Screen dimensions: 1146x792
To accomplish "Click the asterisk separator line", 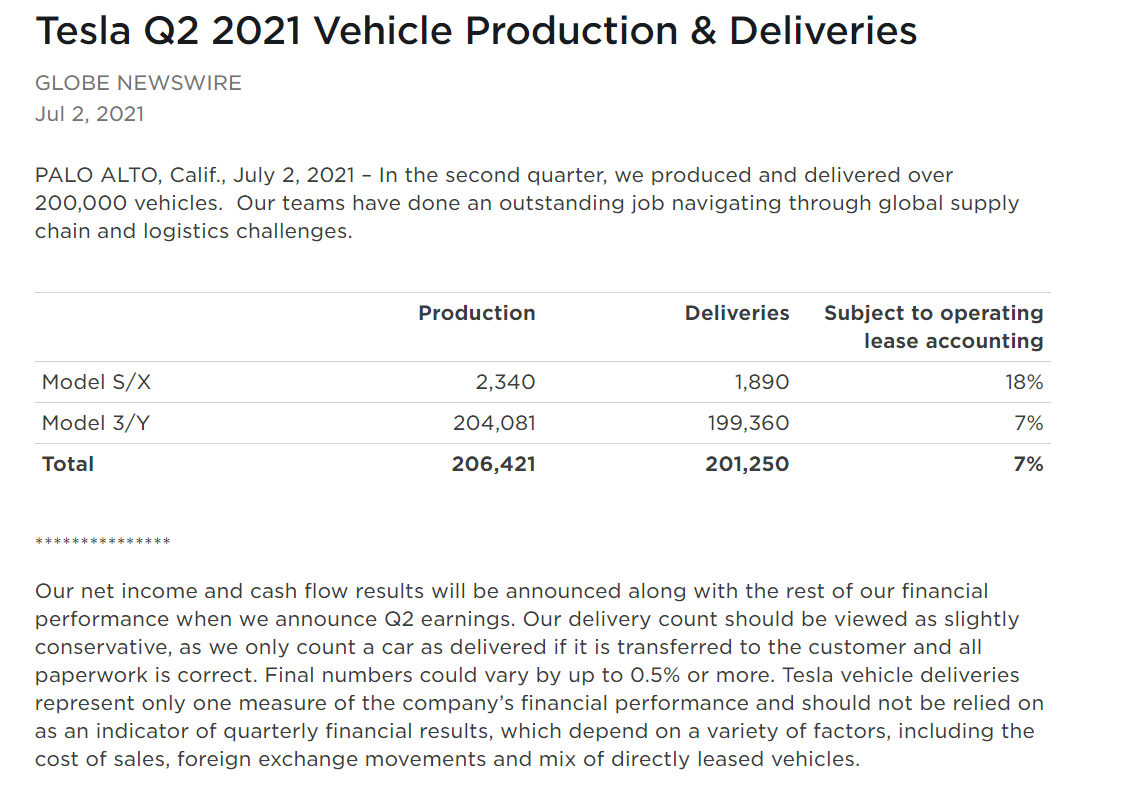I will tap(103, 541).
